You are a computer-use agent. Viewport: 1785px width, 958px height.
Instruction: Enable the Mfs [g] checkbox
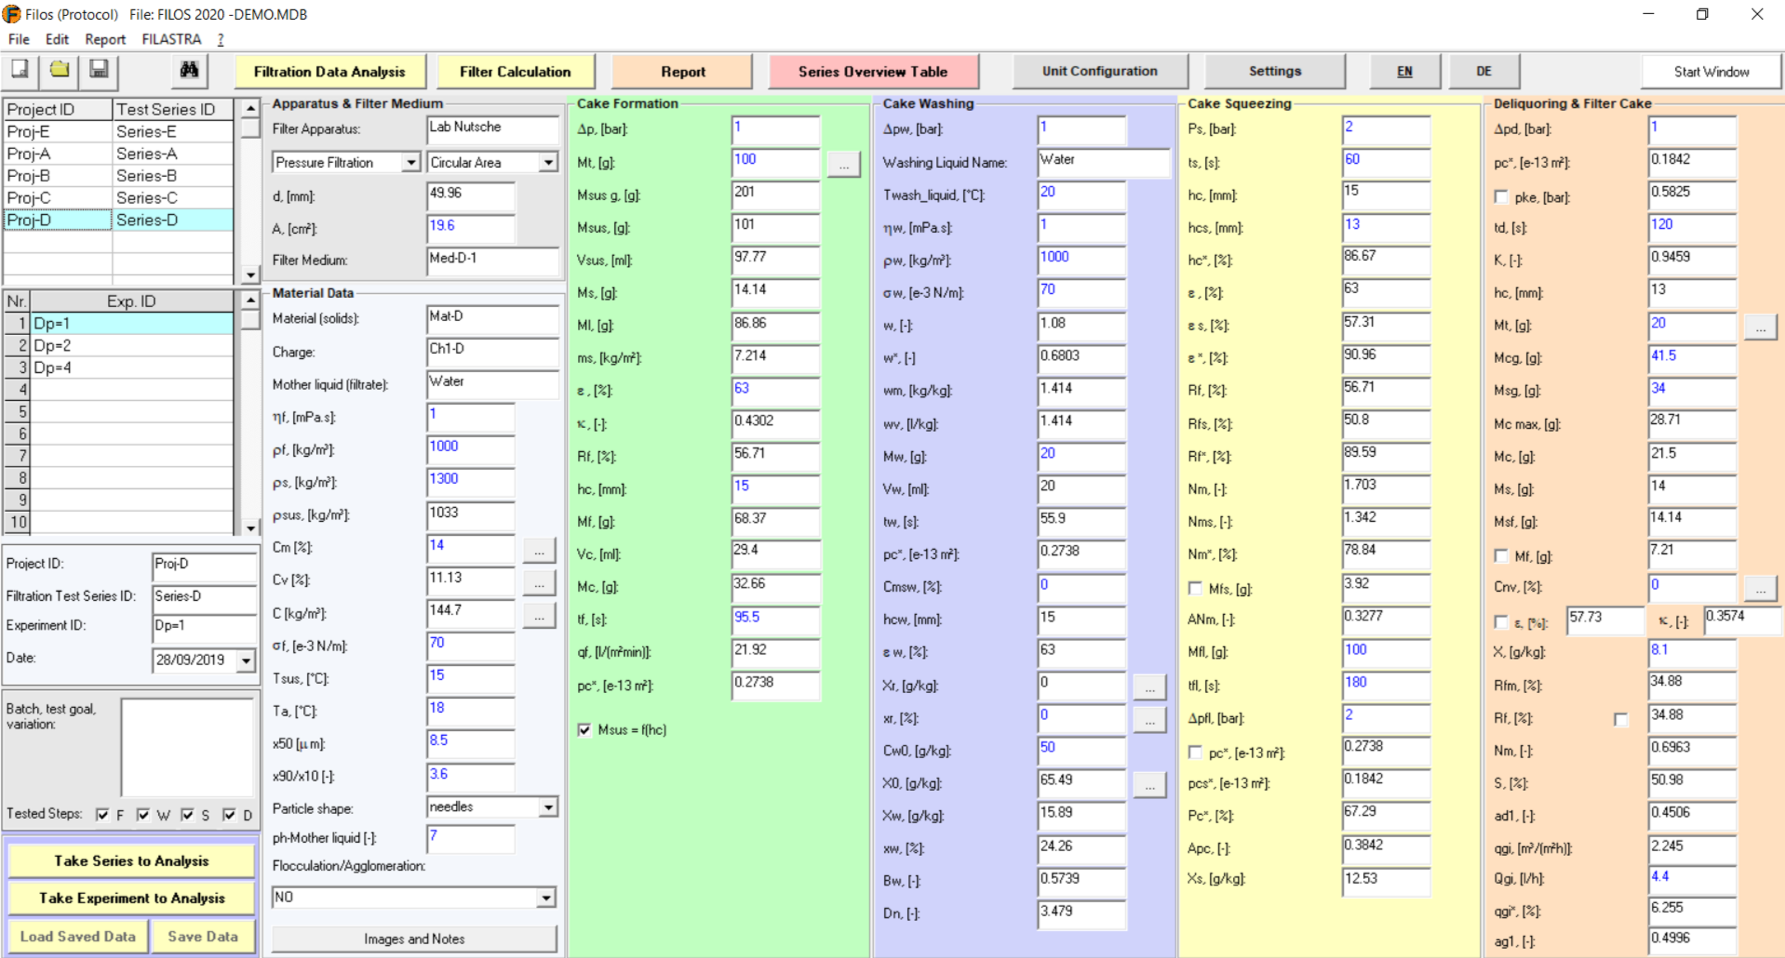click(1195, 588)
